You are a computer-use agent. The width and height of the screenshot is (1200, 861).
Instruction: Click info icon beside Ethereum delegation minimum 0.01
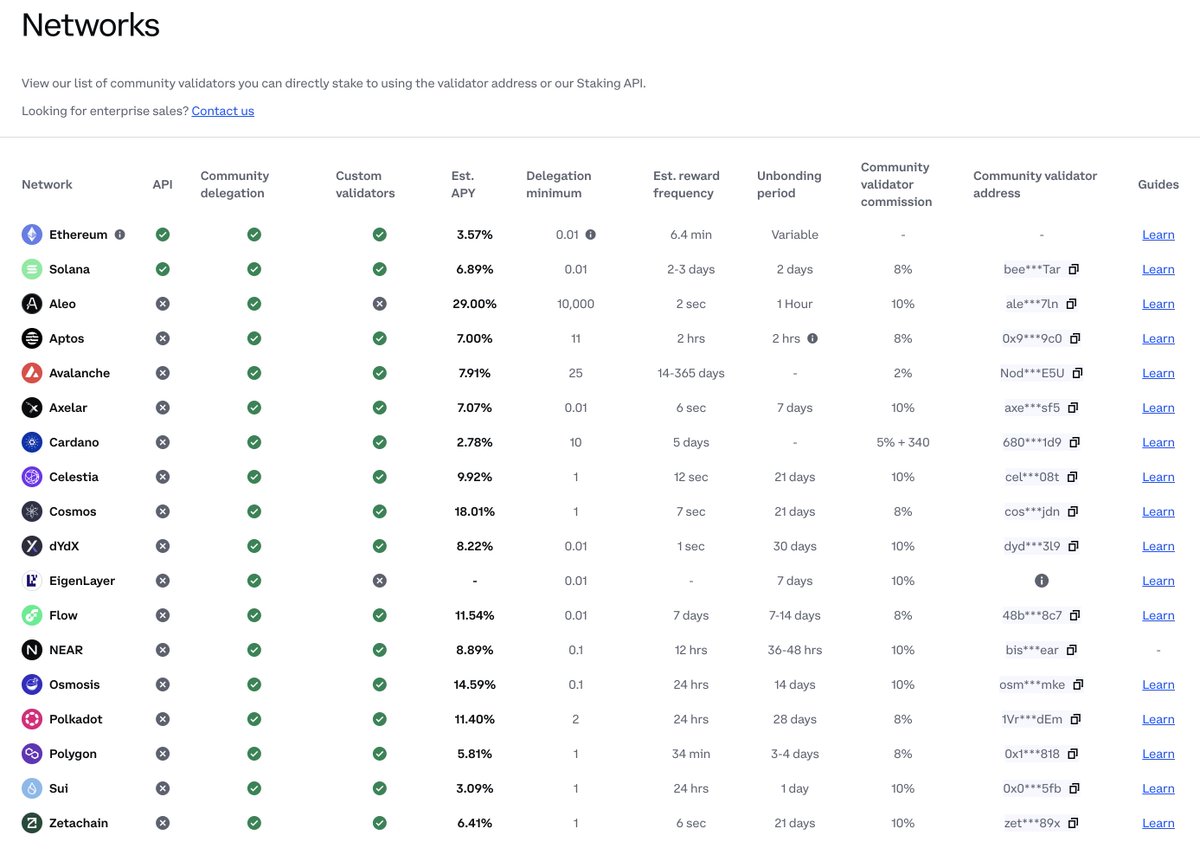590,235
